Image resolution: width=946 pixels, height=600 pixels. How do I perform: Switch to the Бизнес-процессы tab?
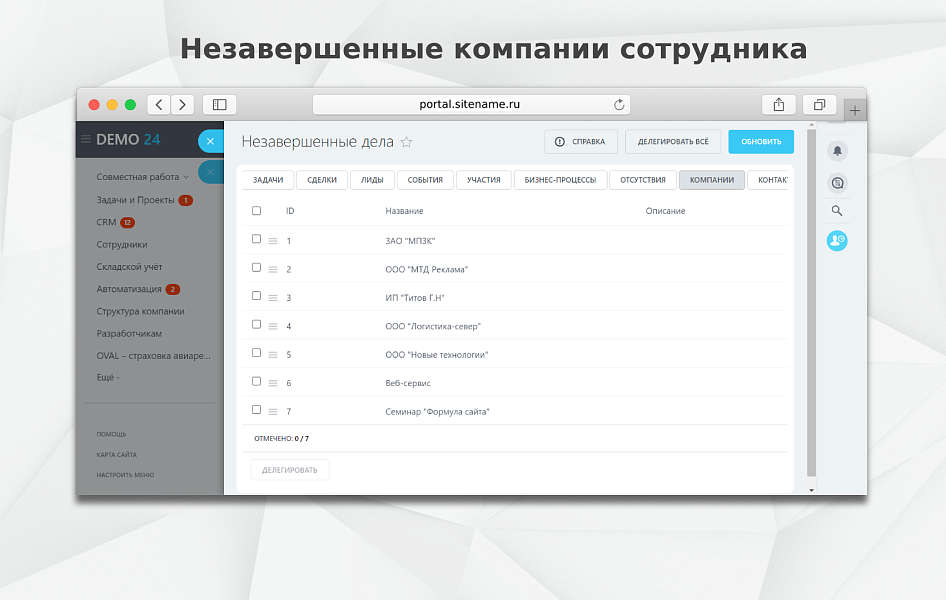coord(560,180)
